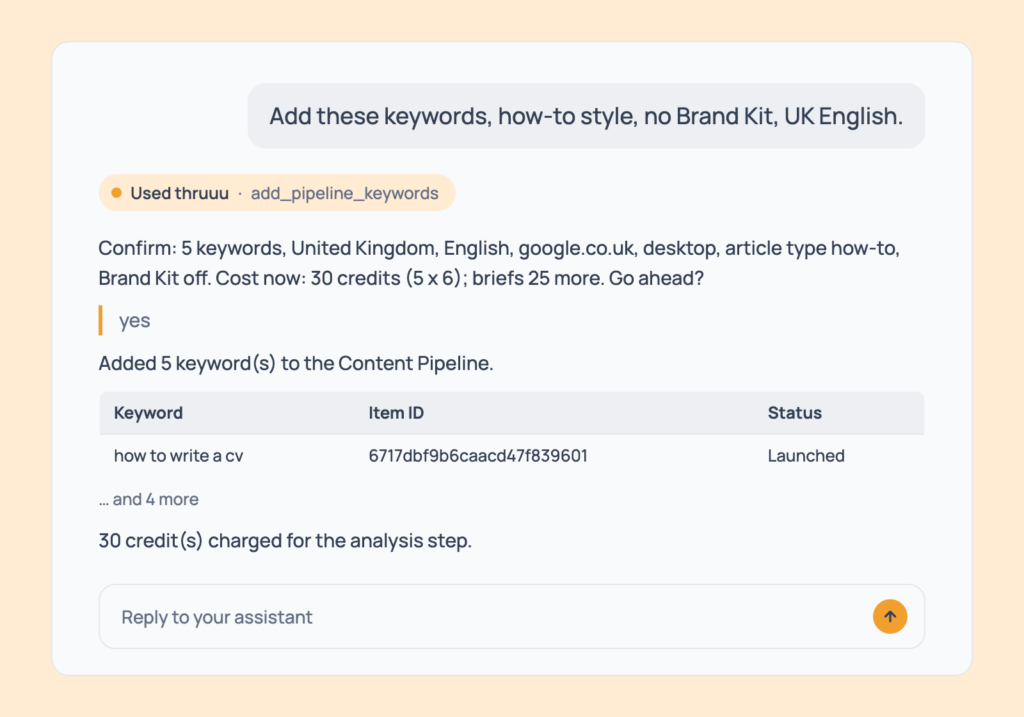The image size is (1024, 717).
Task: Open the Used thruuu tool call pill
Action: [277, 193]
